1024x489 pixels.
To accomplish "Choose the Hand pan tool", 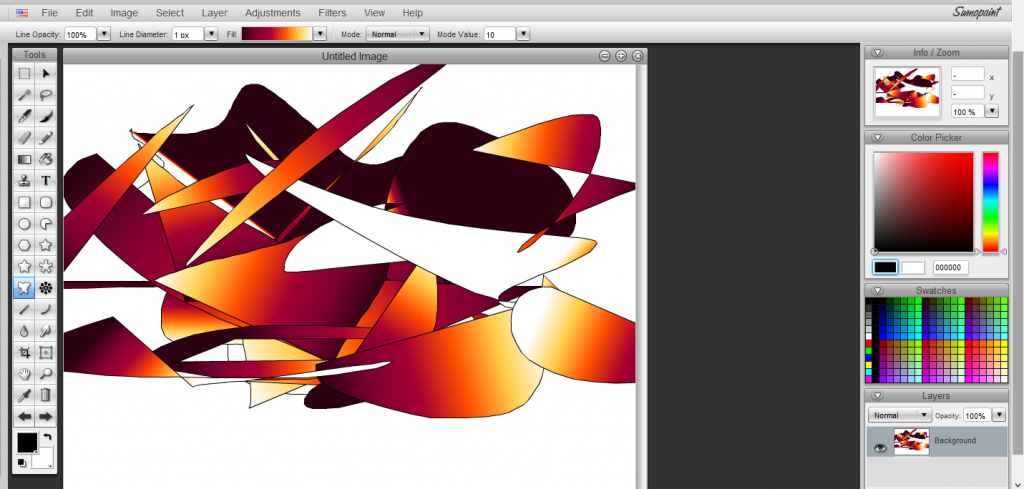I will tap(25, 374).
